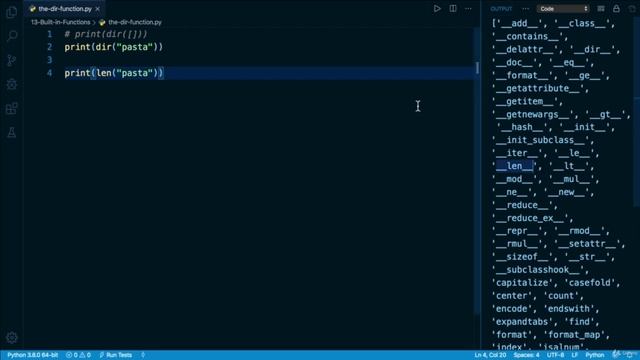
Task: Change file encoding UTF-8
Action: [x=555, y=355]
